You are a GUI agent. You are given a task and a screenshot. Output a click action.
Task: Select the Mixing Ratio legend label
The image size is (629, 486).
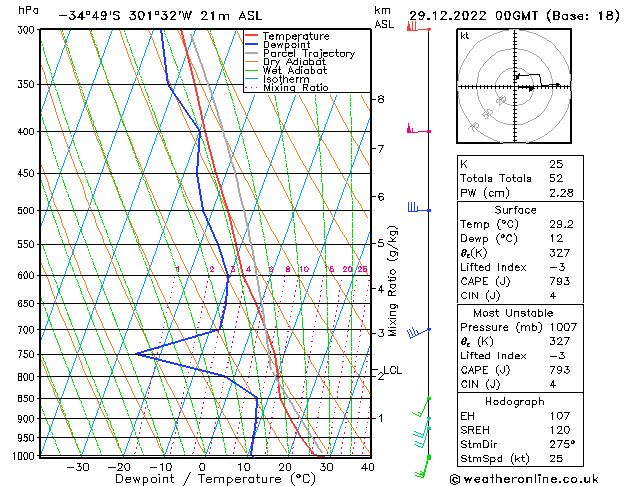(x=296, y=87)
